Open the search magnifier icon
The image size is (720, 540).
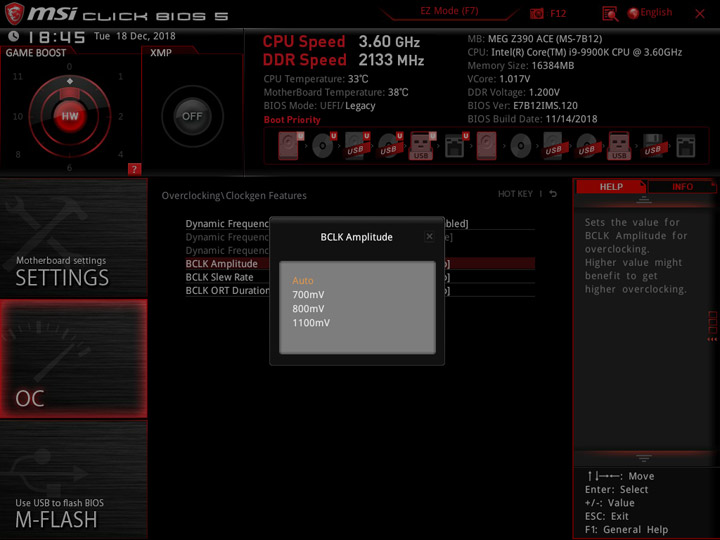(610, 14)
